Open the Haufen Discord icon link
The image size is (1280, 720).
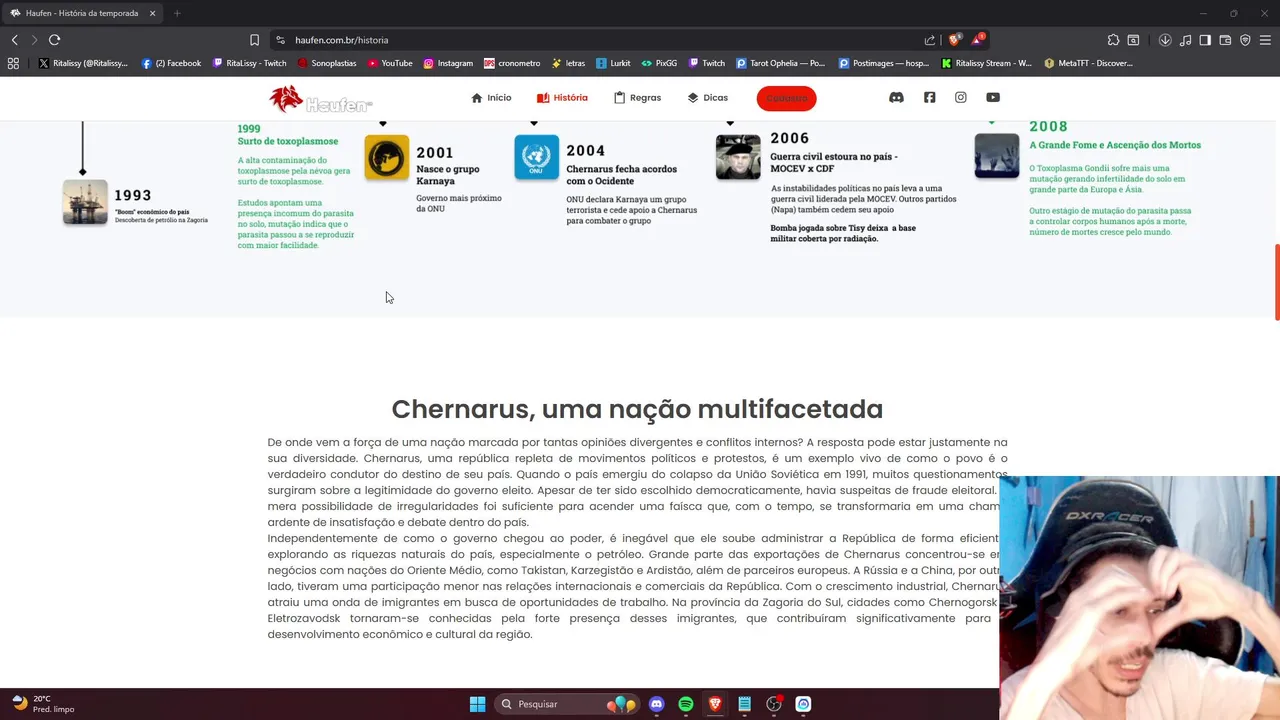click(x=896, y=98)
